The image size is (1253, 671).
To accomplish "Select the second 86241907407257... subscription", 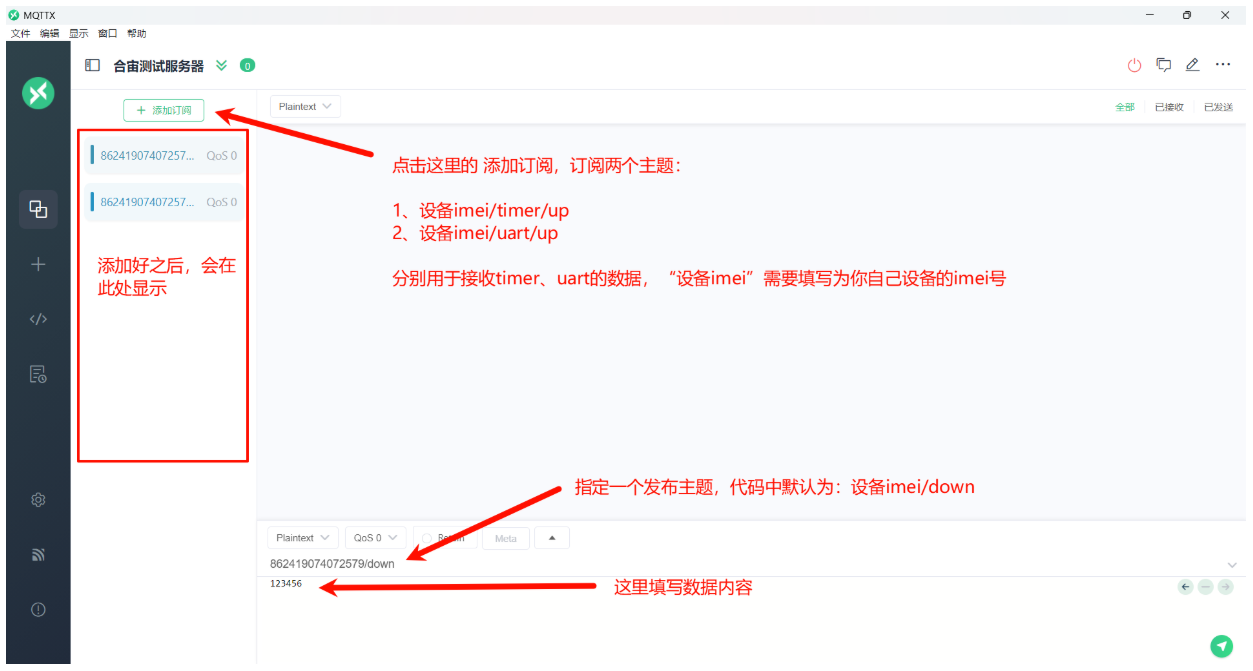I will 164,202.
